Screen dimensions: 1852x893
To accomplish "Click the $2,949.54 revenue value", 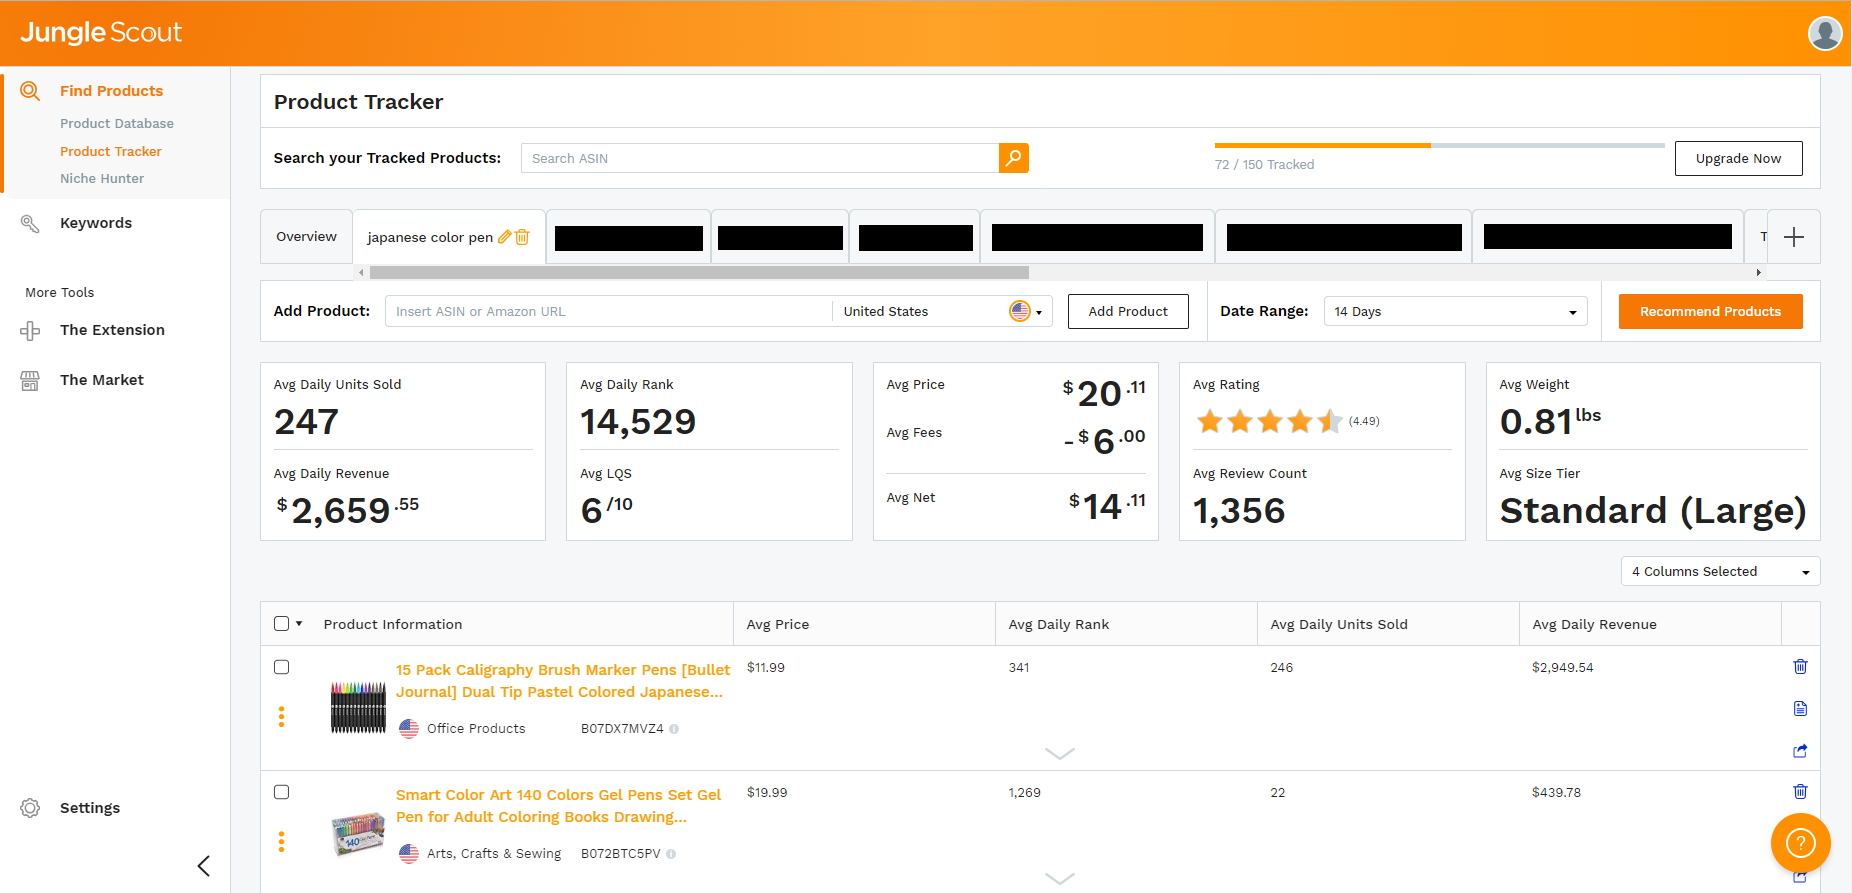I will tap(1562, 667).
